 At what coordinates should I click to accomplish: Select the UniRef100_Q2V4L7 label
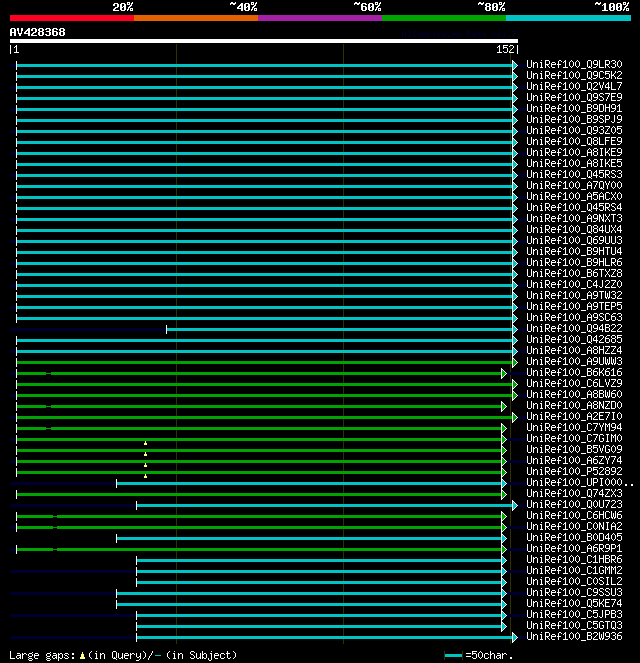[574, 87]
